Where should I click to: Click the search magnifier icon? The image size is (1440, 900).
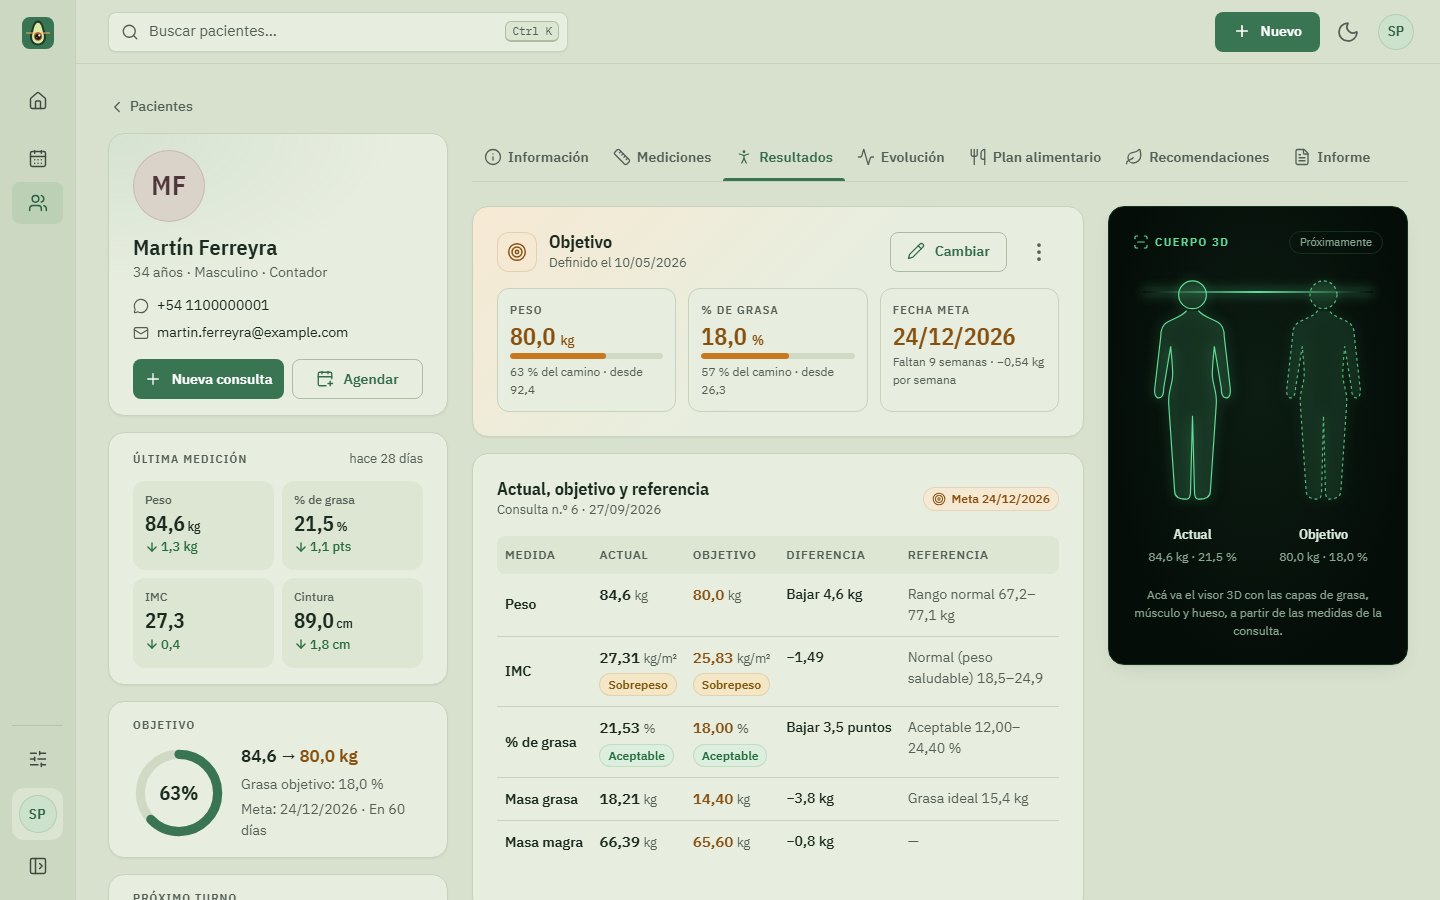(130, 32)
